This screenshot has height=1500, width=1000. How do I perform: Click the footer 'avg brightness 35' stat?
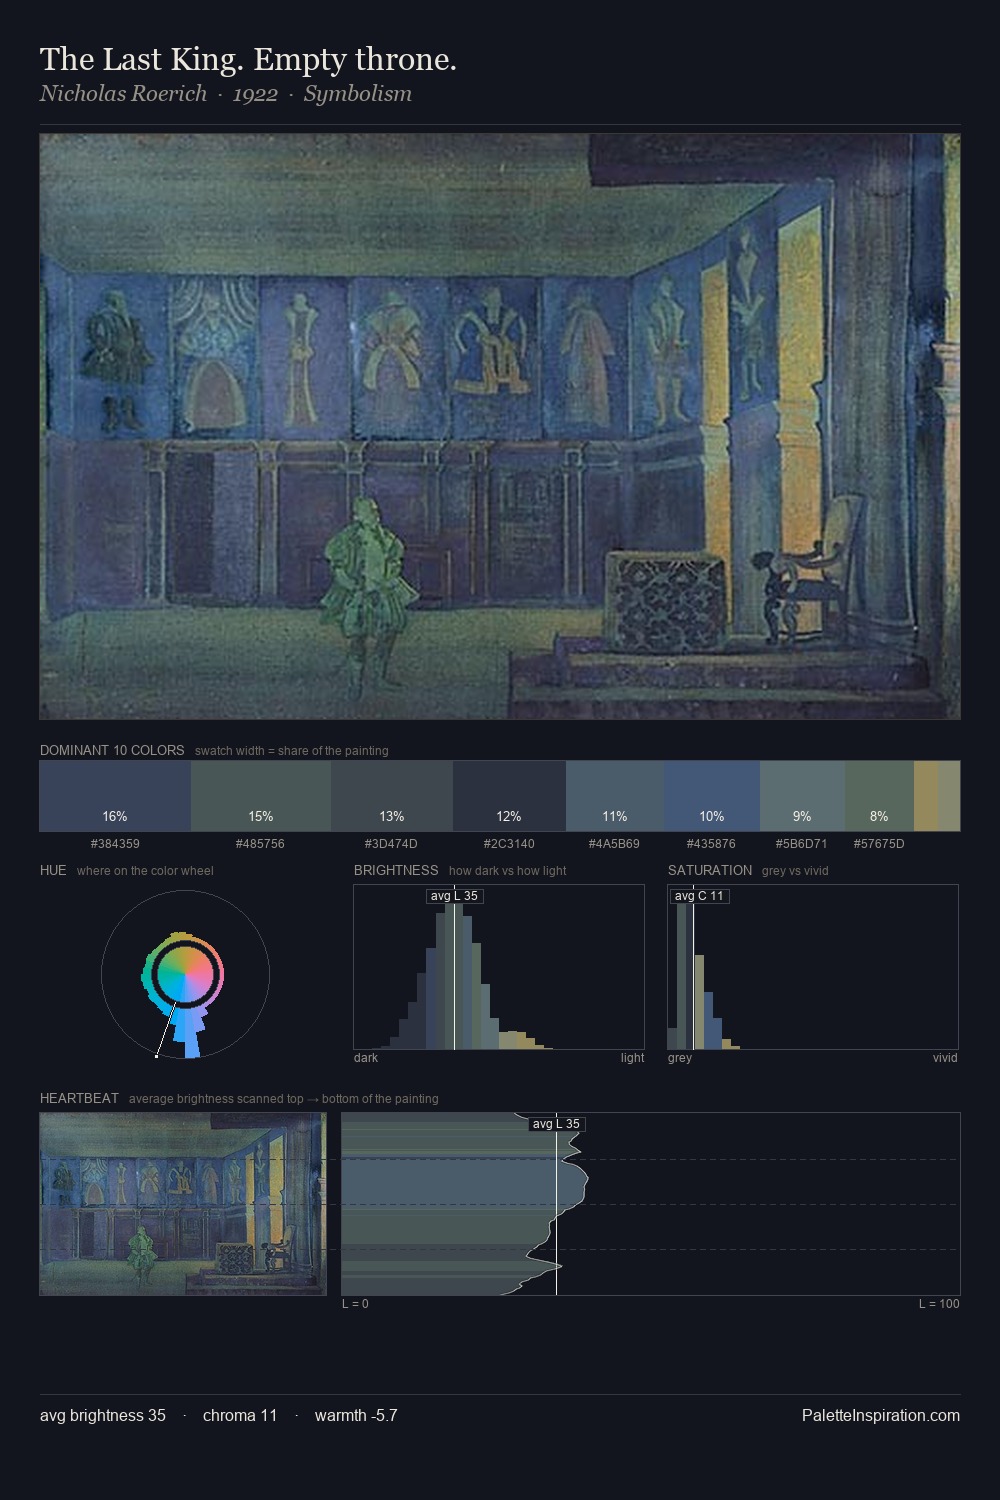point(103,1416)
